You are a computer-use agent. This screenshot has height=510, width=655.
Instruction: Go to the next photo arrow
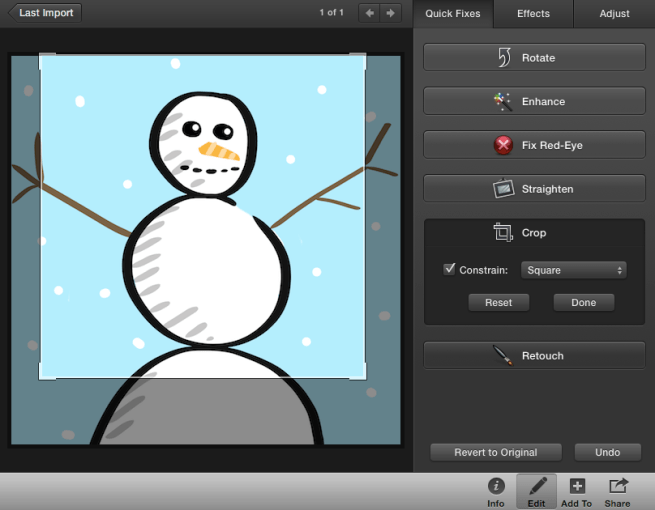392,13
